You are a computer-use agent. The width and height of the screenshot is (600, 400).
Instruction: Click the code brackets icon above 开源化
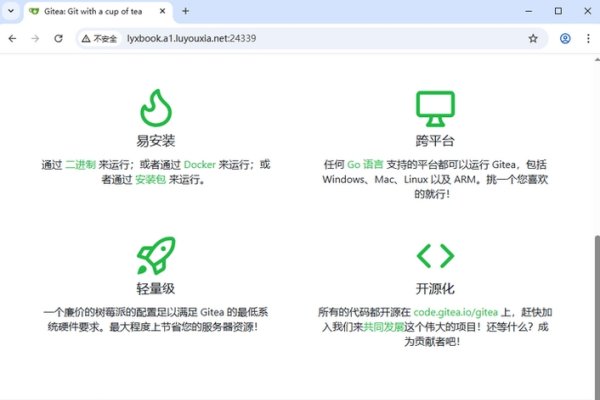435,256
